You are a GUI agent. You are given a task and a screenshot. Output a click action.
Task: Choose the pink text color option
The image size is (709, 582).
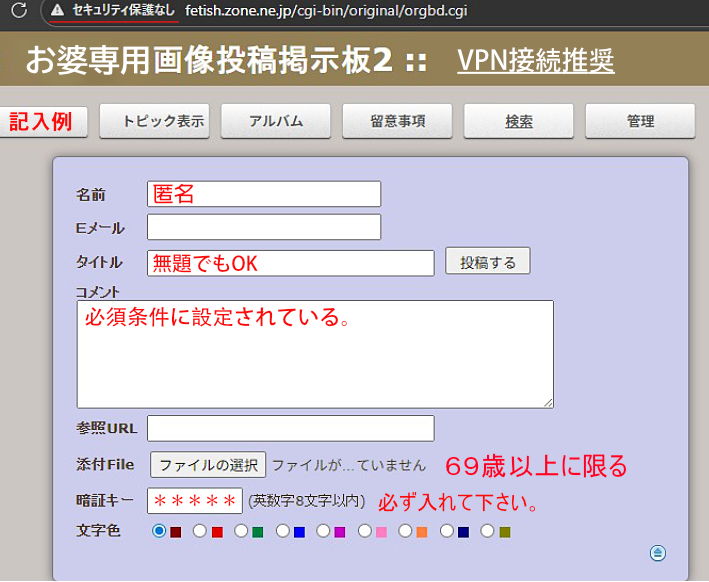(x=365, y=531)
